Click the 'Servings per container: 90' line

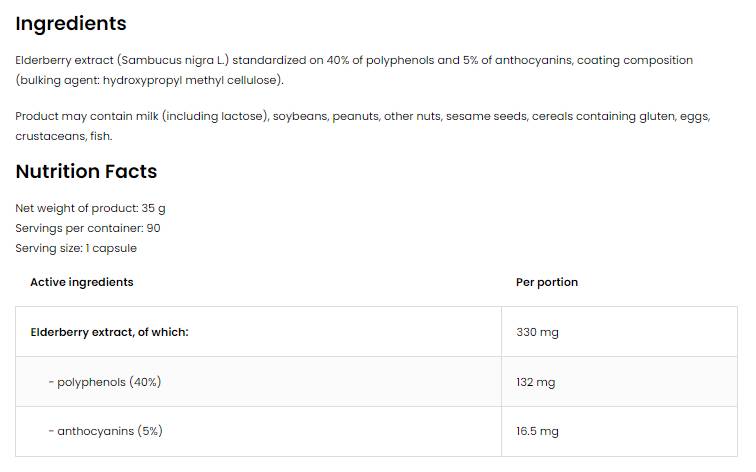(88, 228)
